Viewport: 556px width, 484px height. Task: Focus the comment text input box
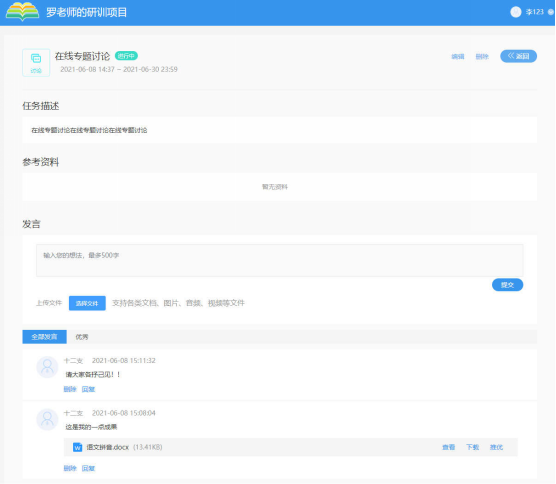279,260
